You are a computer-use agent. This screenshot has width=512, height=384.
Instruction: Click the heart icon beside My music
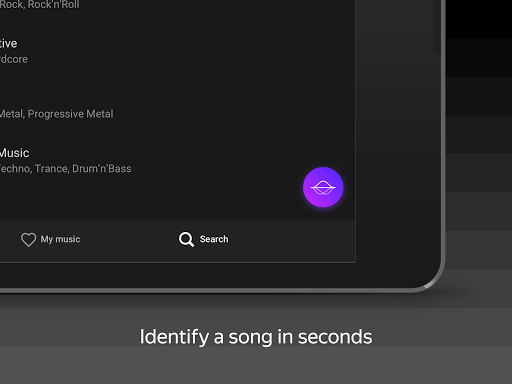[28, 239]
